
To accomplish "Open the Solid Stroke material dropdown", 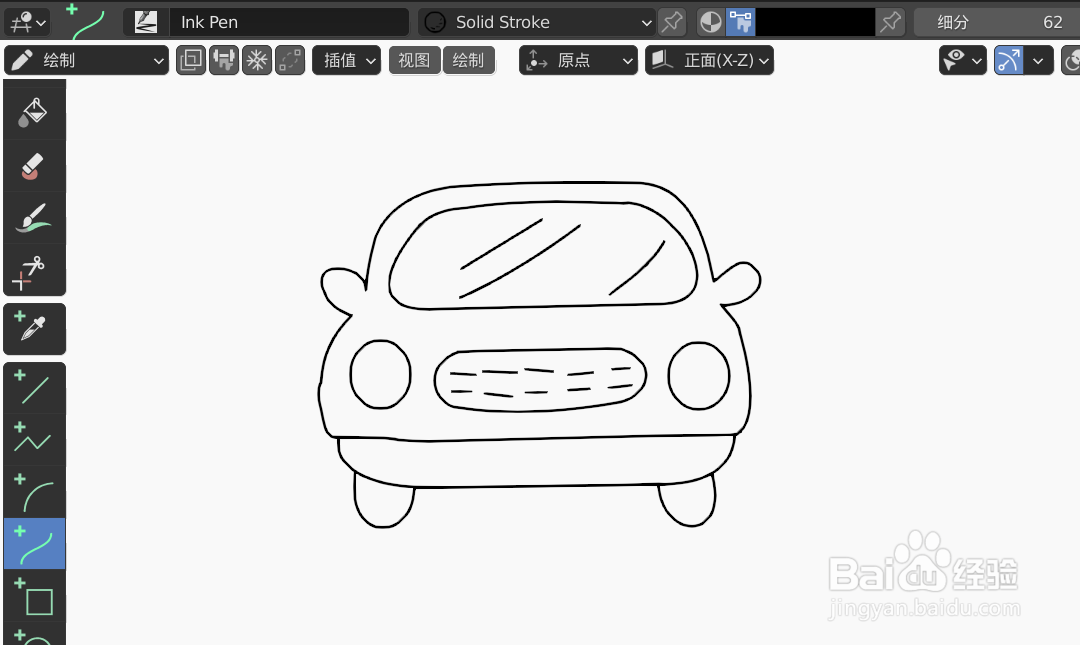I will pos(537,22).
